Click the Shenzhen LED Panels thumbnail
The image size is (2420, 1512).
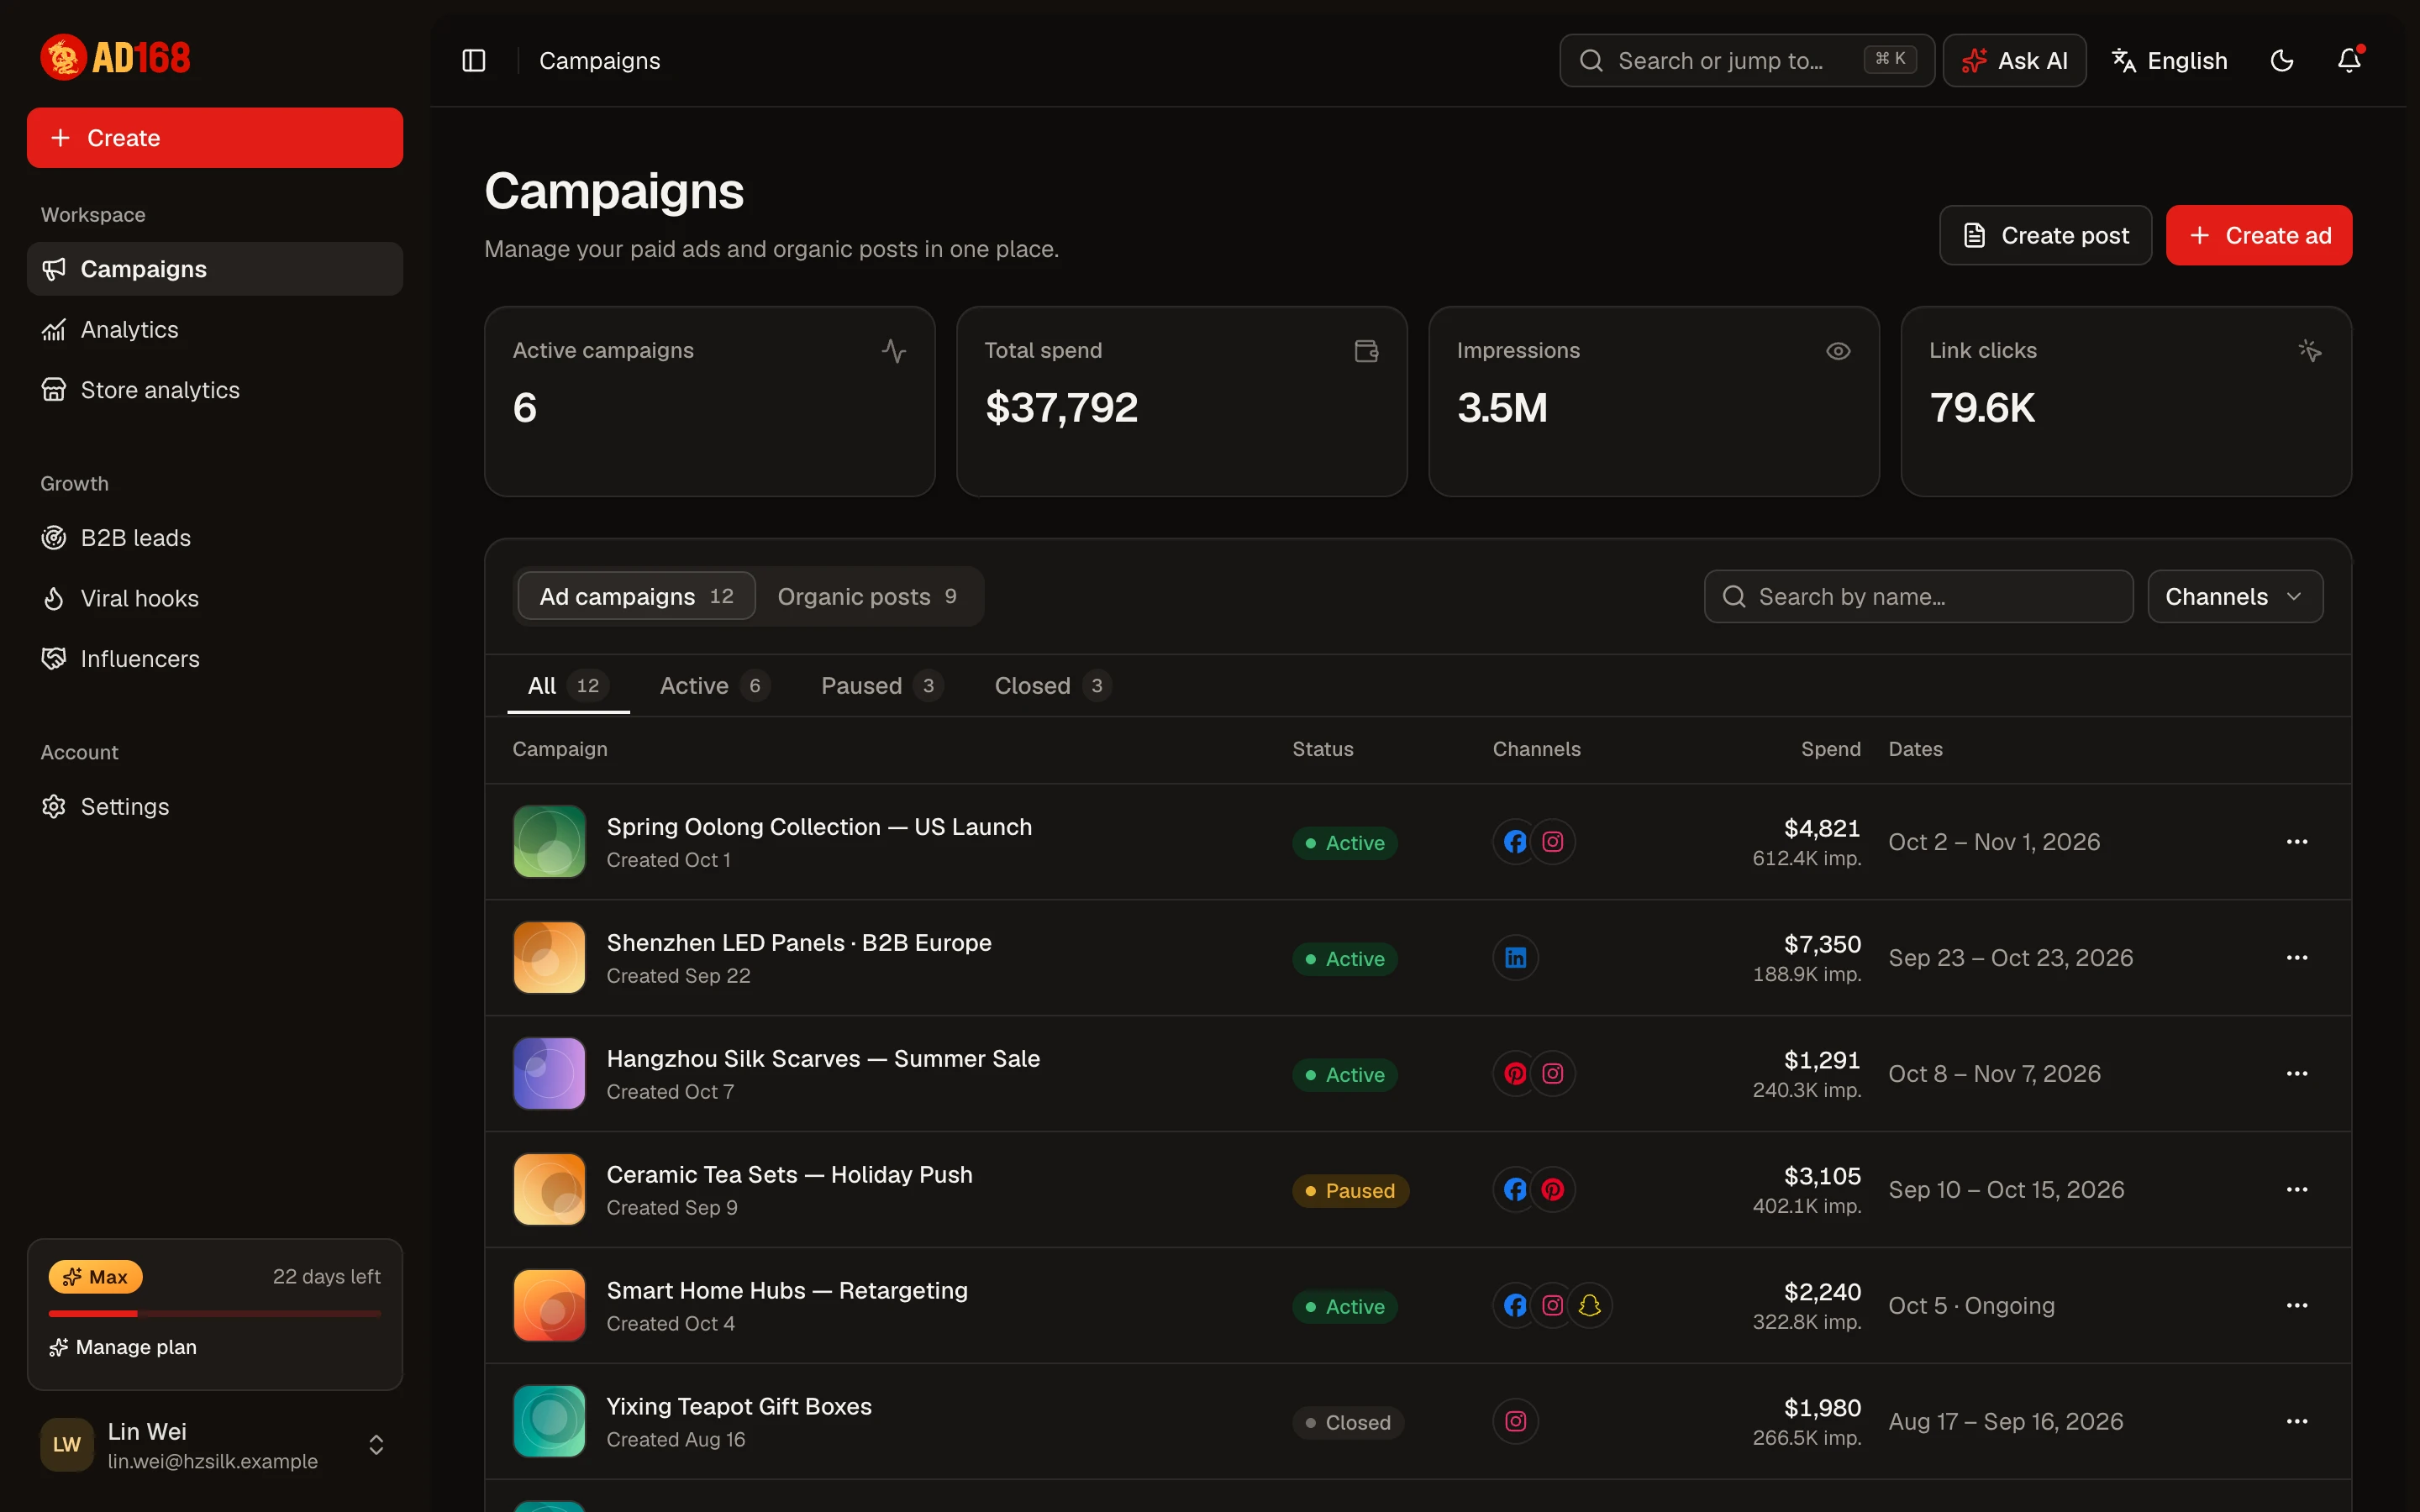click(549, 958)
